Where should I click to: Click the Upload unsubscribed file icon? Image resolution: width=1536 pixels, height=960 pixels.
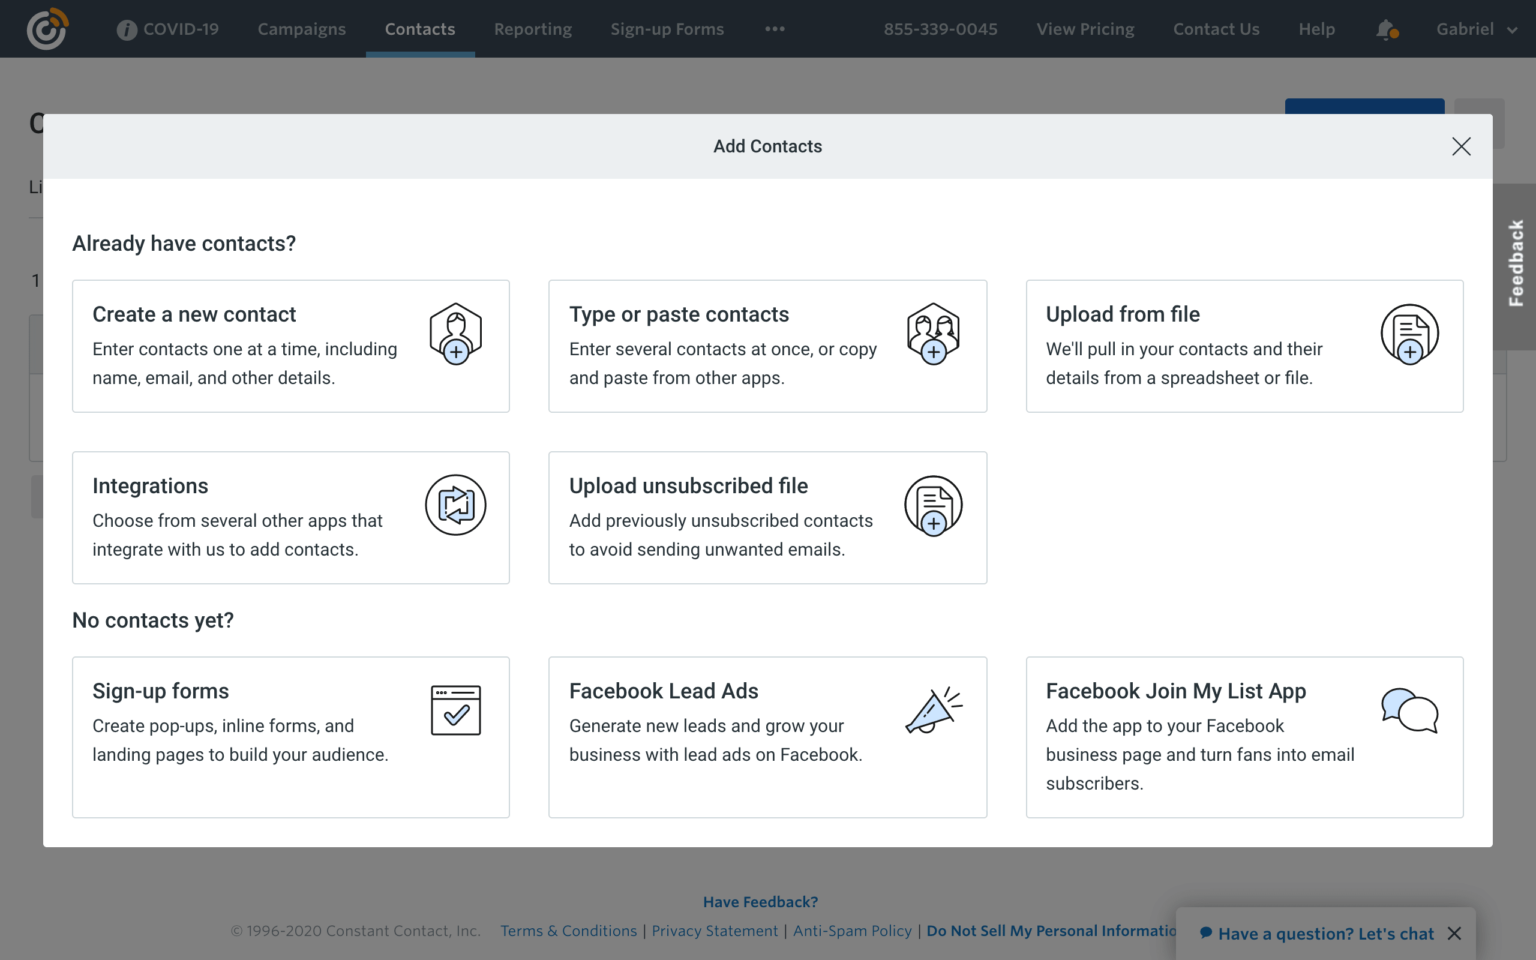[933, 505]
